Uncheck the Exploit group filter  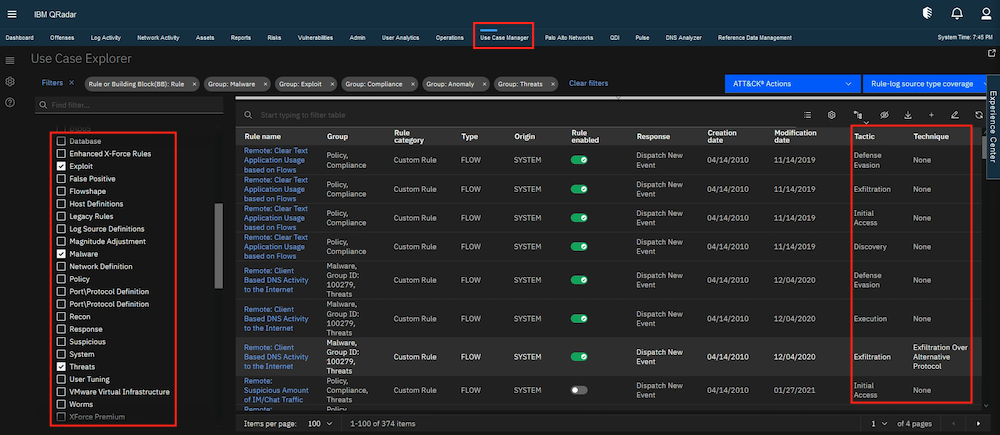click(x=61, y=166)
